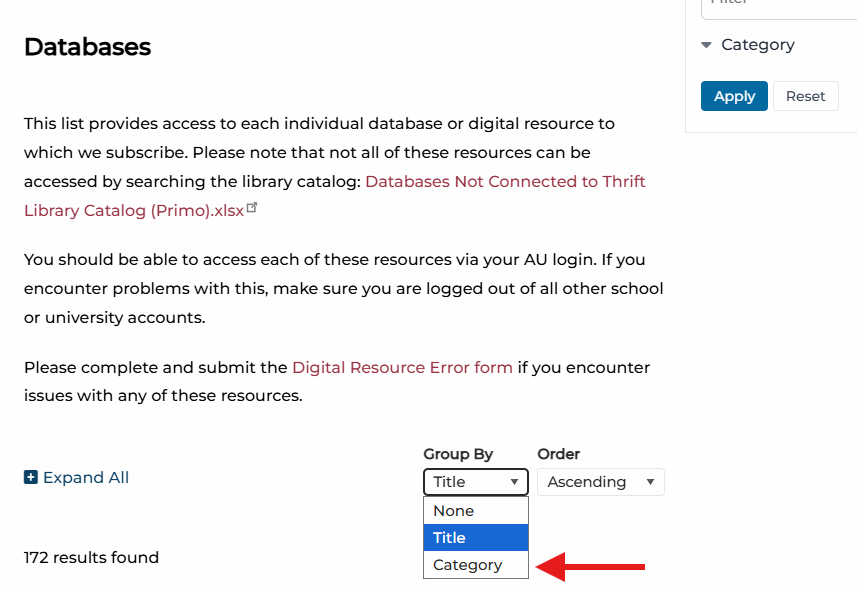The image size is (857, 592).
Task: Click the Databases page heading
Action: (87, 46)
